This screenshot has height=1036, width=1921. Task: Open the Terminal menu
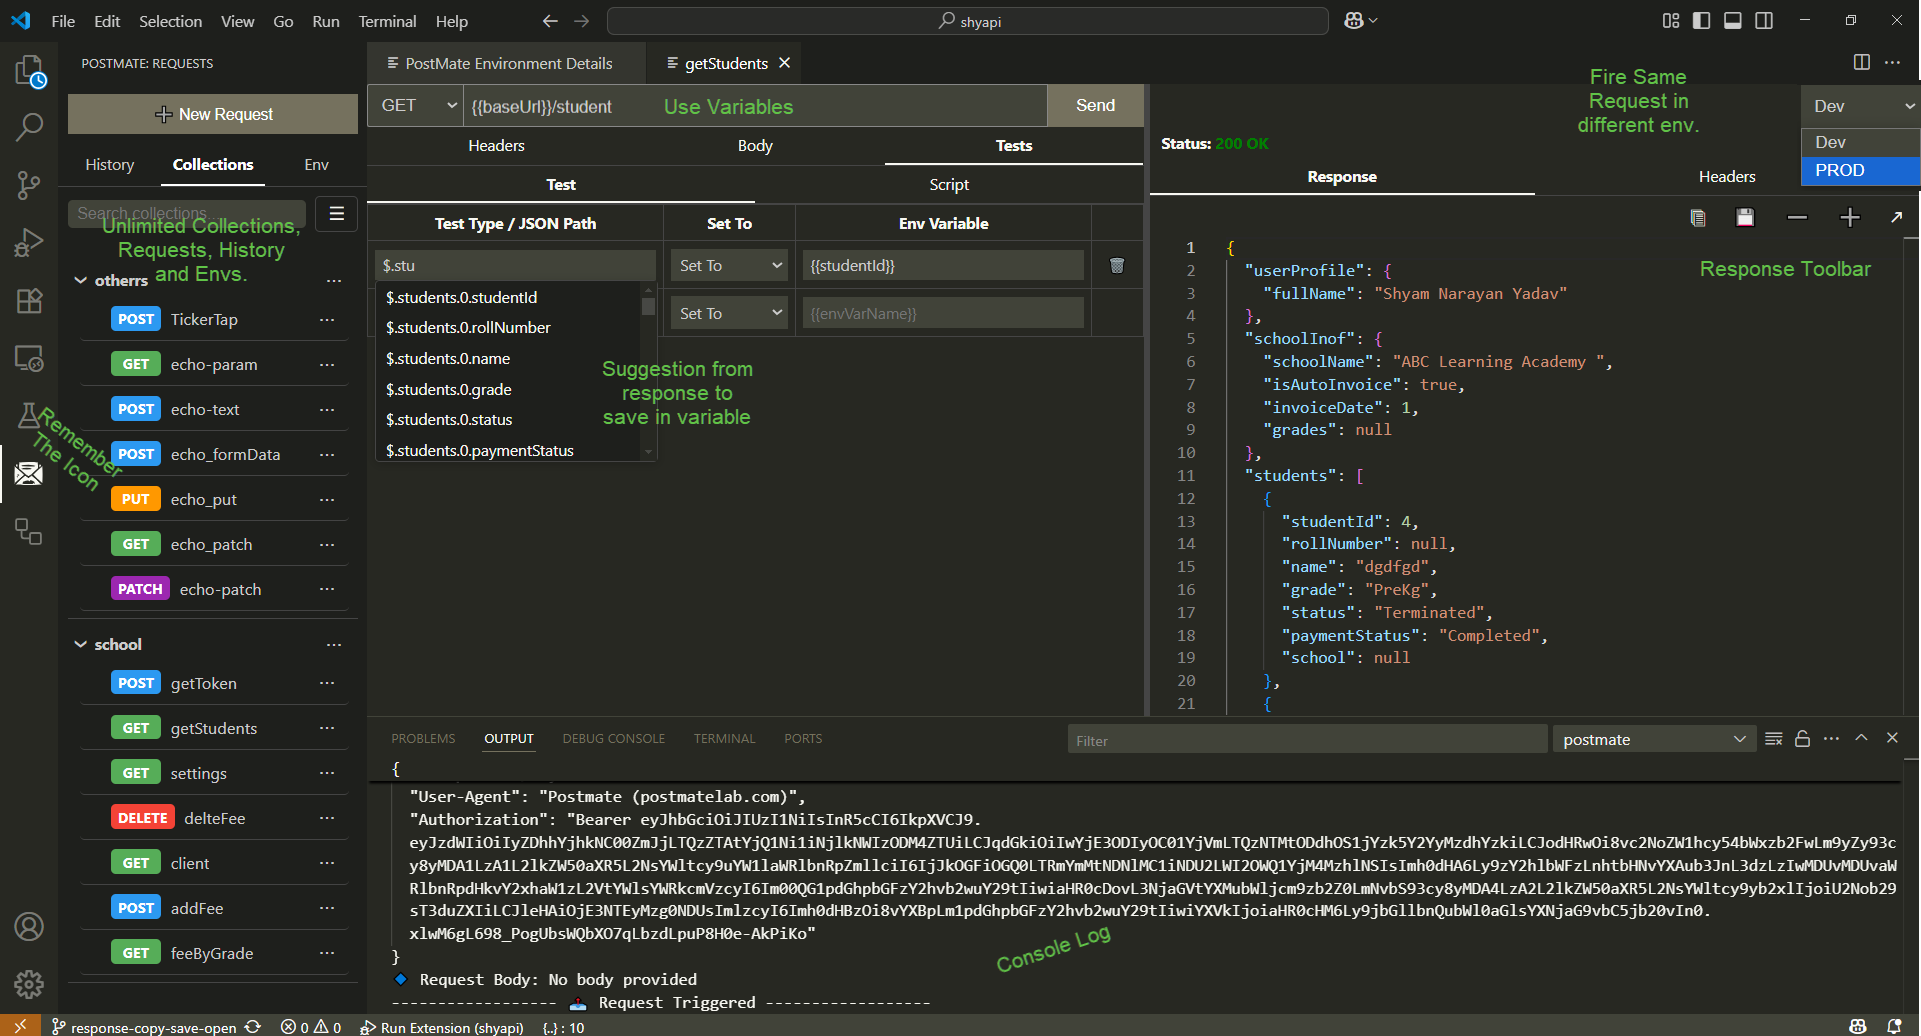[x=387, y=21]
